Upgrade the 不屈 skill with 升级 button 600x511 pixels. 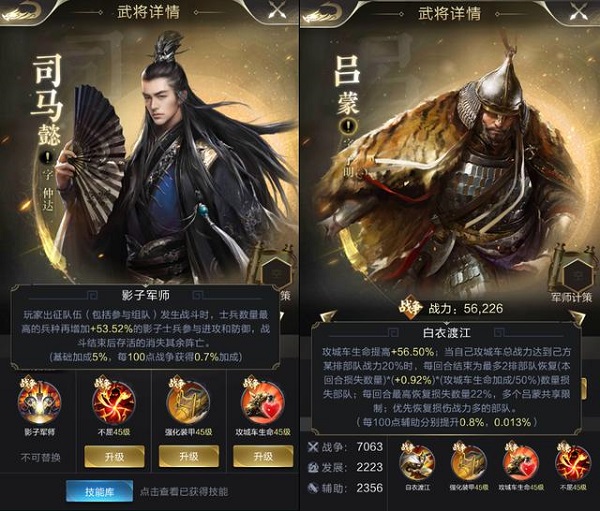click(114, 456)
